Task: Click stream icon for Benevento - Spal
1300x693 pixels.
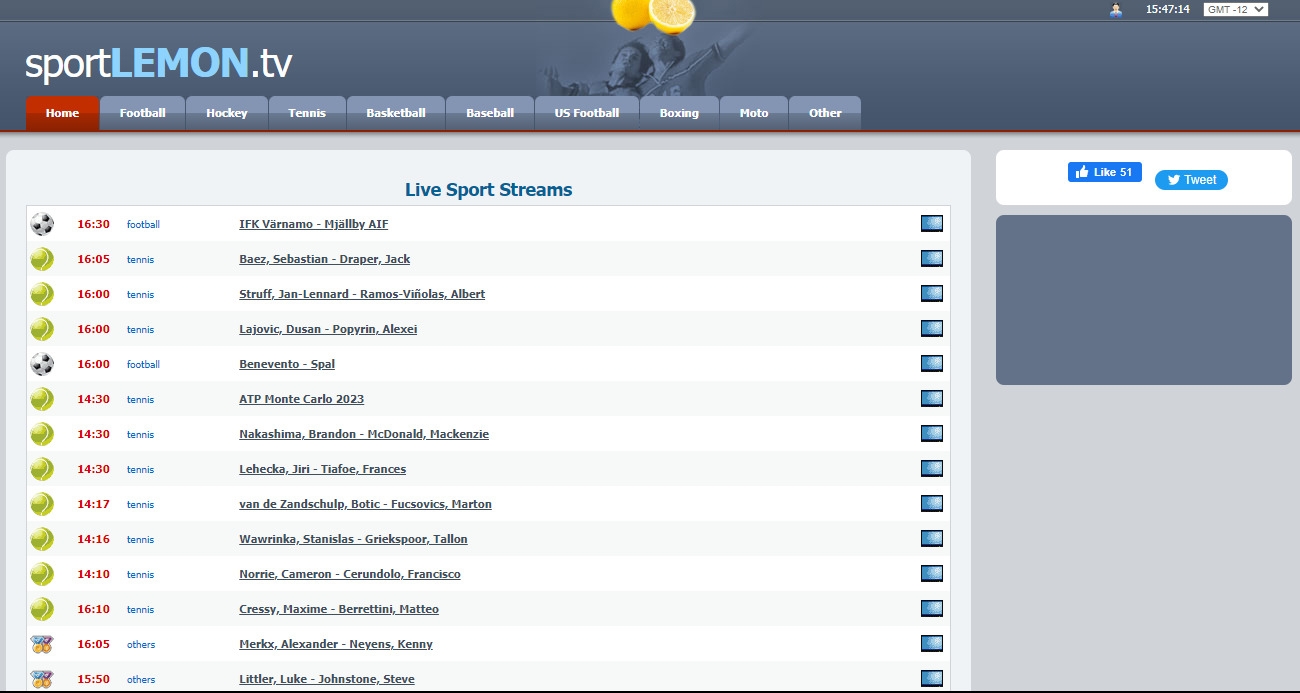Action: pos(931,363)
